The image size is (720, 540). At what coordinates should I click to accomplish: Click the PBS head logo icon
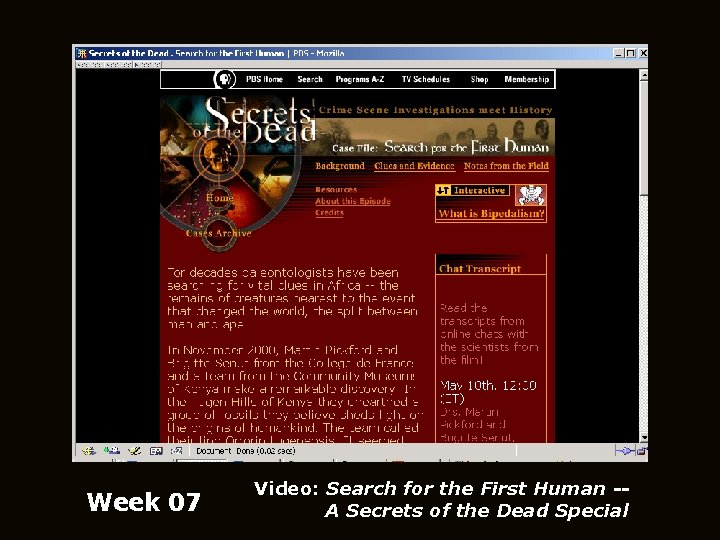[225, 79]
